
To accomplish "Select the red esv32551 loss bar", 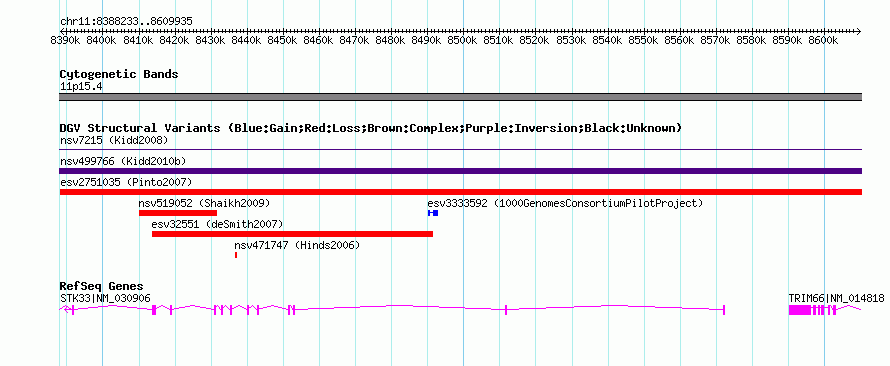I will [x=292, y=234].
